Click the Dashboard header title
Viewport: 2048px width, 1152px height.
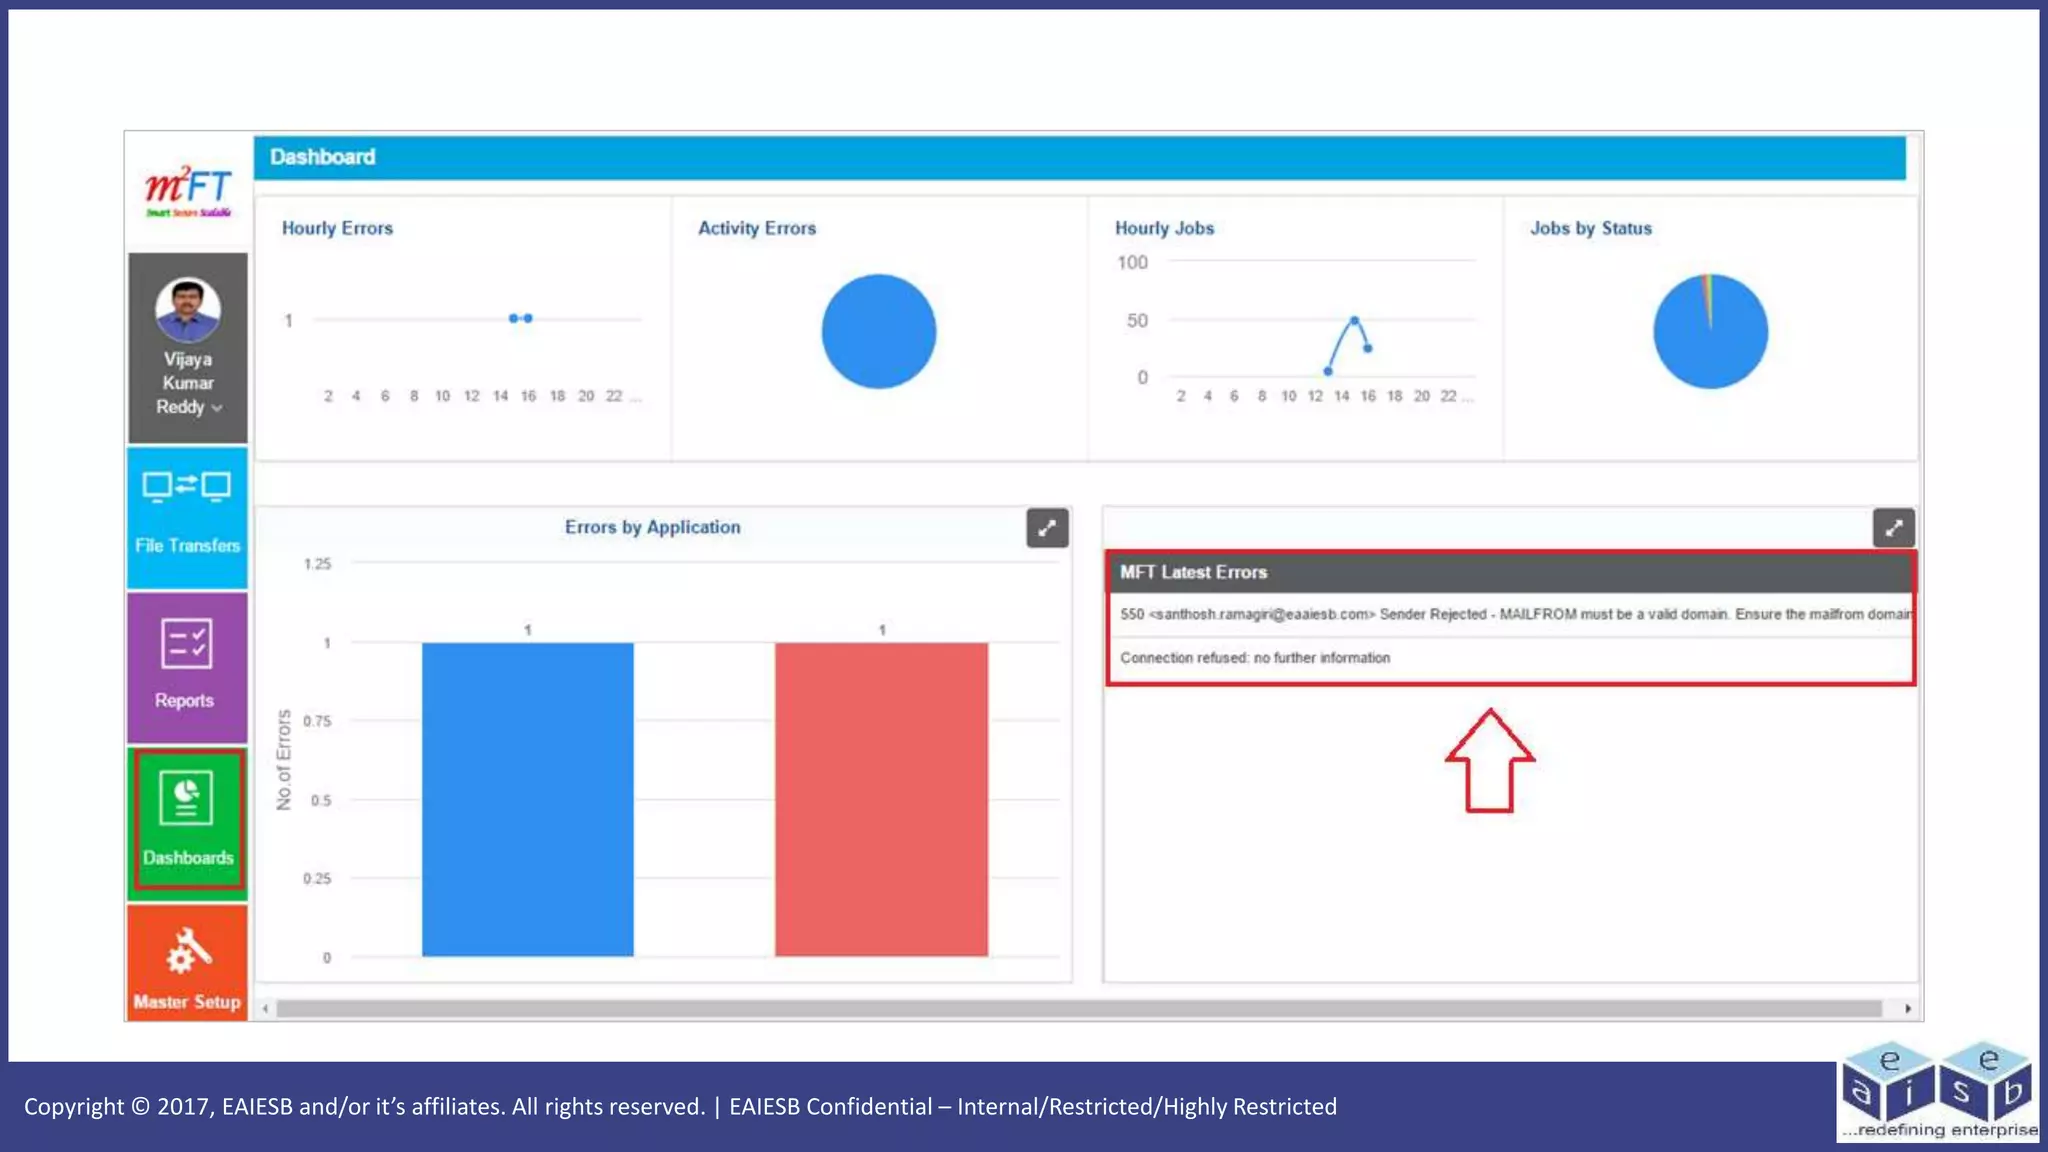point(322,157)
